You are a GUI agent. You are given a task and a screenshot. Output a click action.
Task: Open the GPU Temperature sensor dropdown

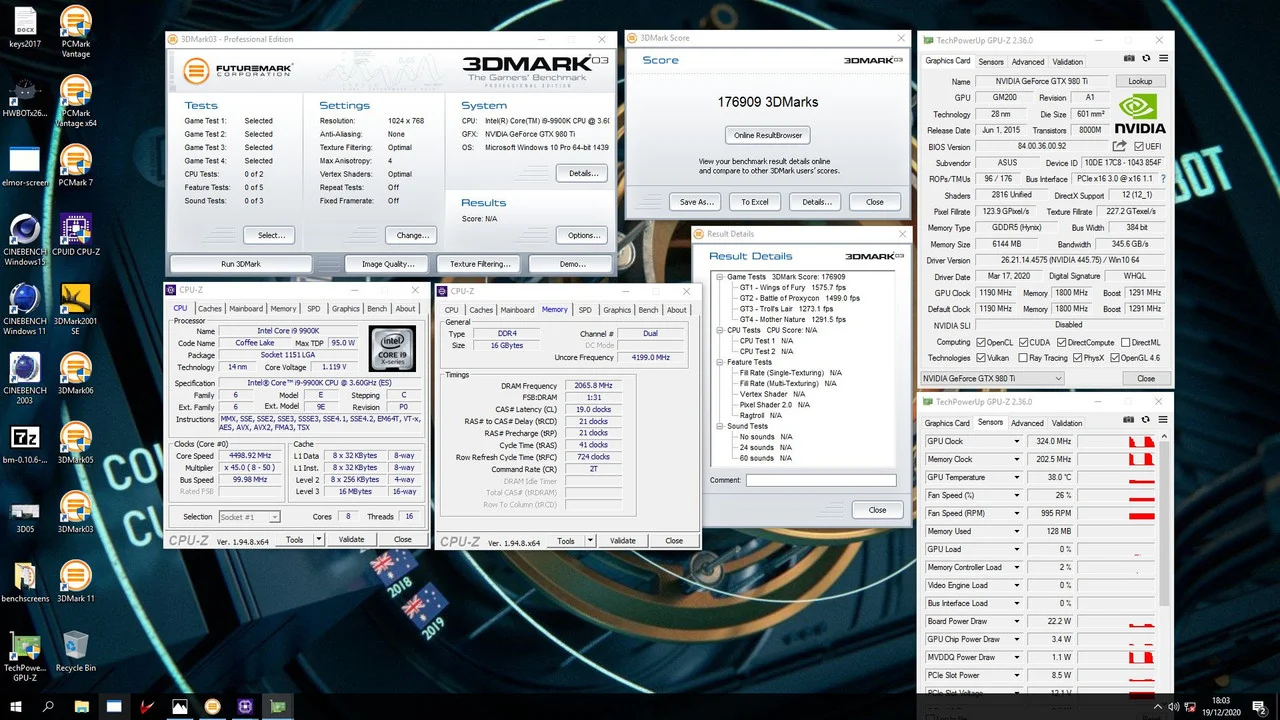coord(1017,477)
